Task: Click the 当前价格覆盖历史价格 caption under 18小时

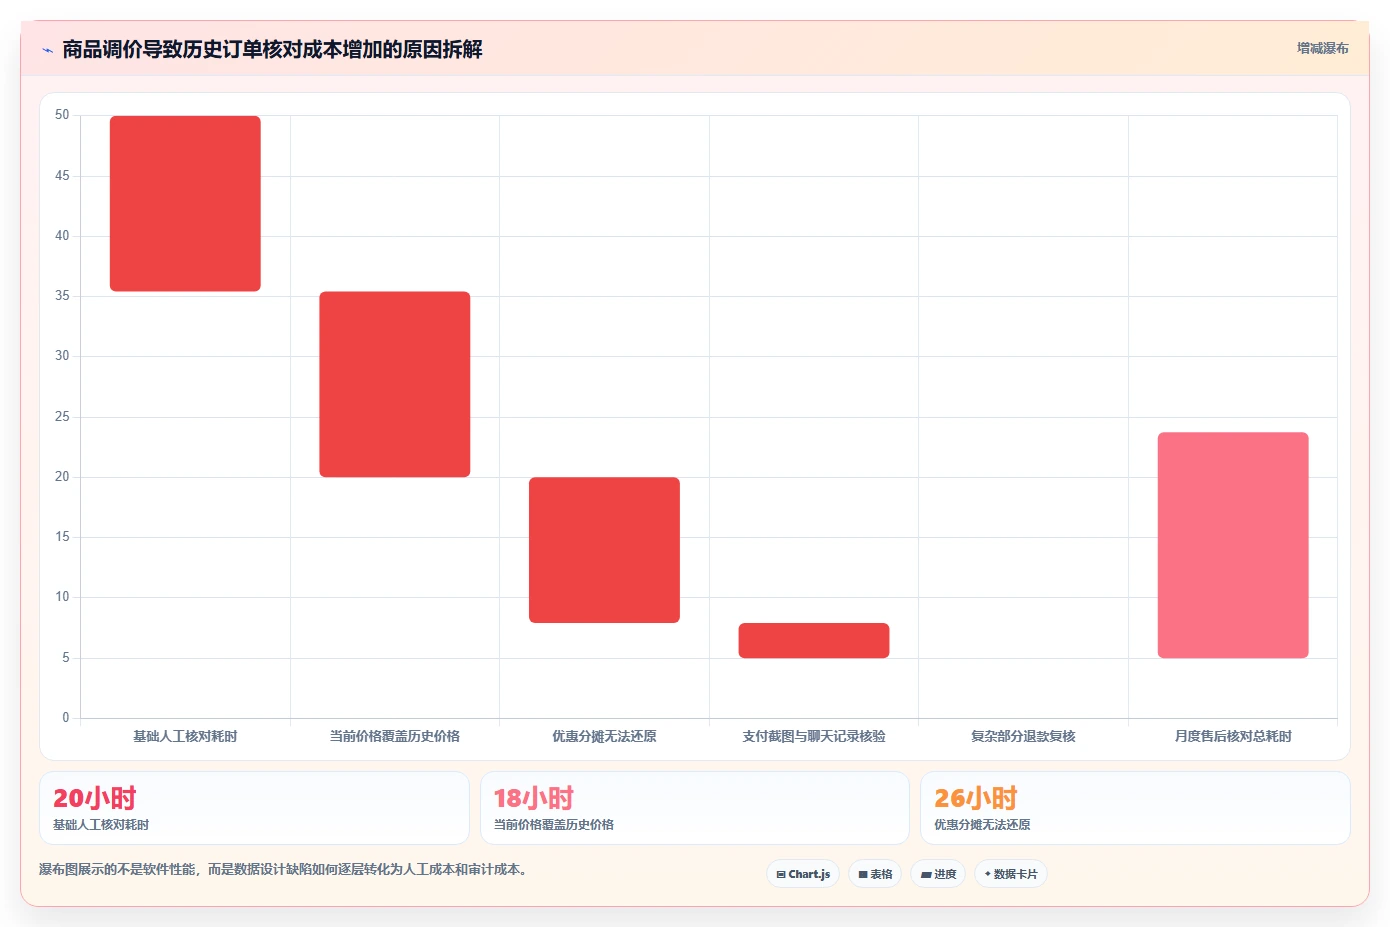Action: click(x=554, y=825)
